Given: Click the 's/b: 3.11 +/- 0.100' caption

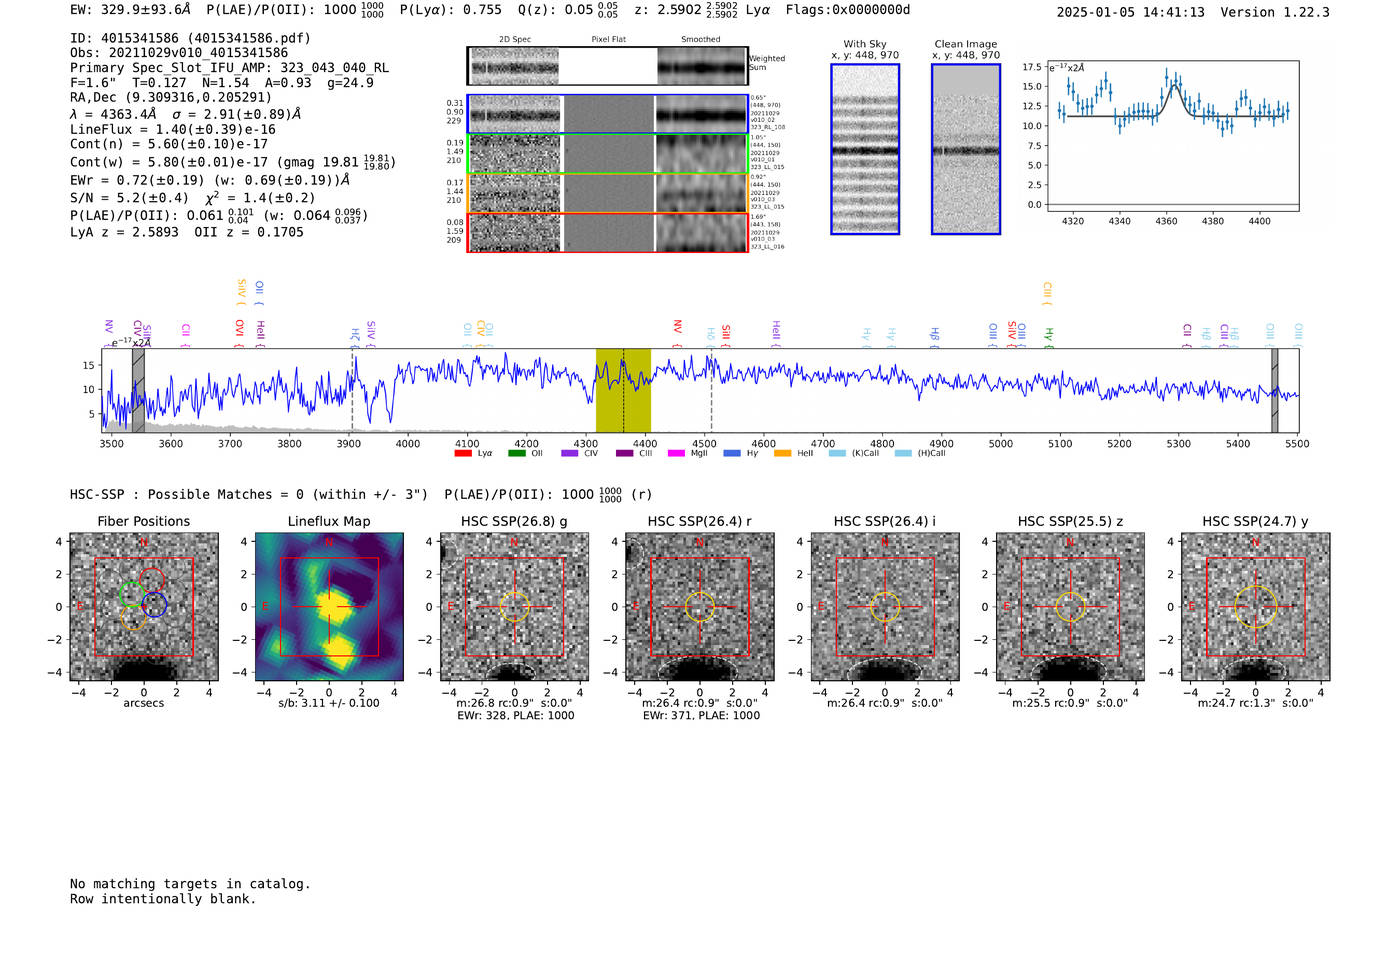Looking at the screenshot, I should 329,703.
